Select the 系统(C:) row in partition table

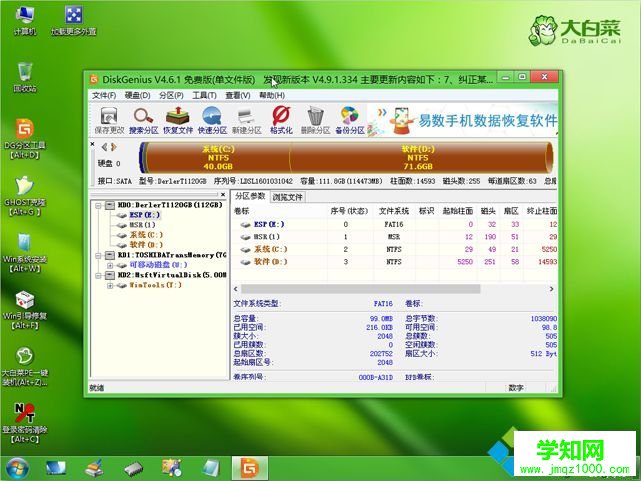tap(394, 249)
